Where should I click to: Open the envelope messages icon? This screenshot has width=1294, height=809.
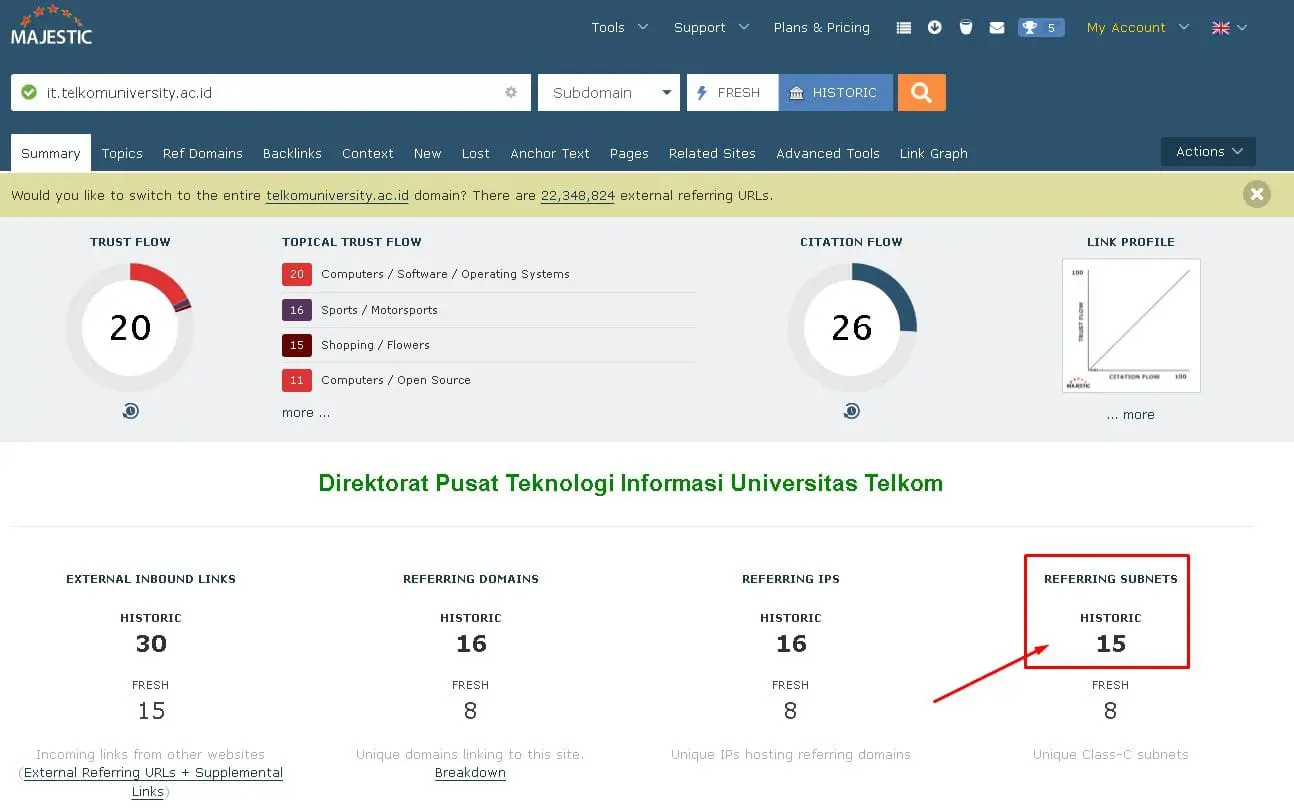coord(997,28)
